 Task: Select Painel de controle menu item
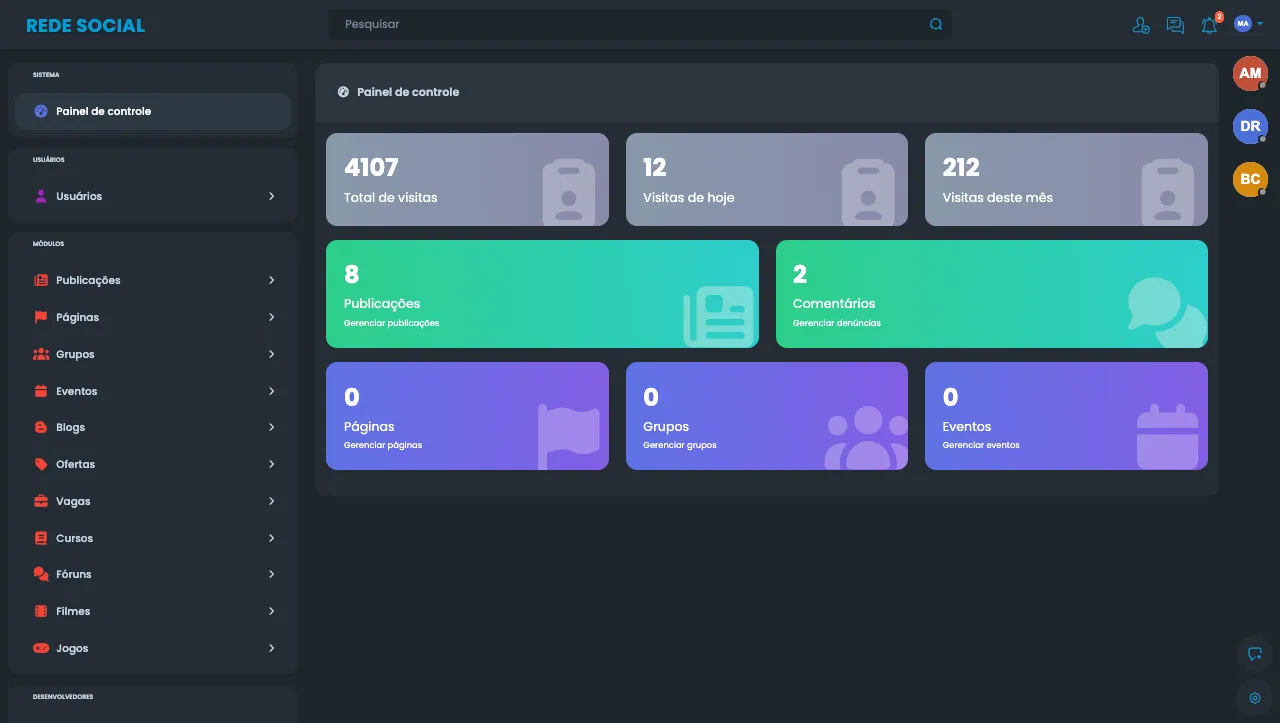click(153, 111)
